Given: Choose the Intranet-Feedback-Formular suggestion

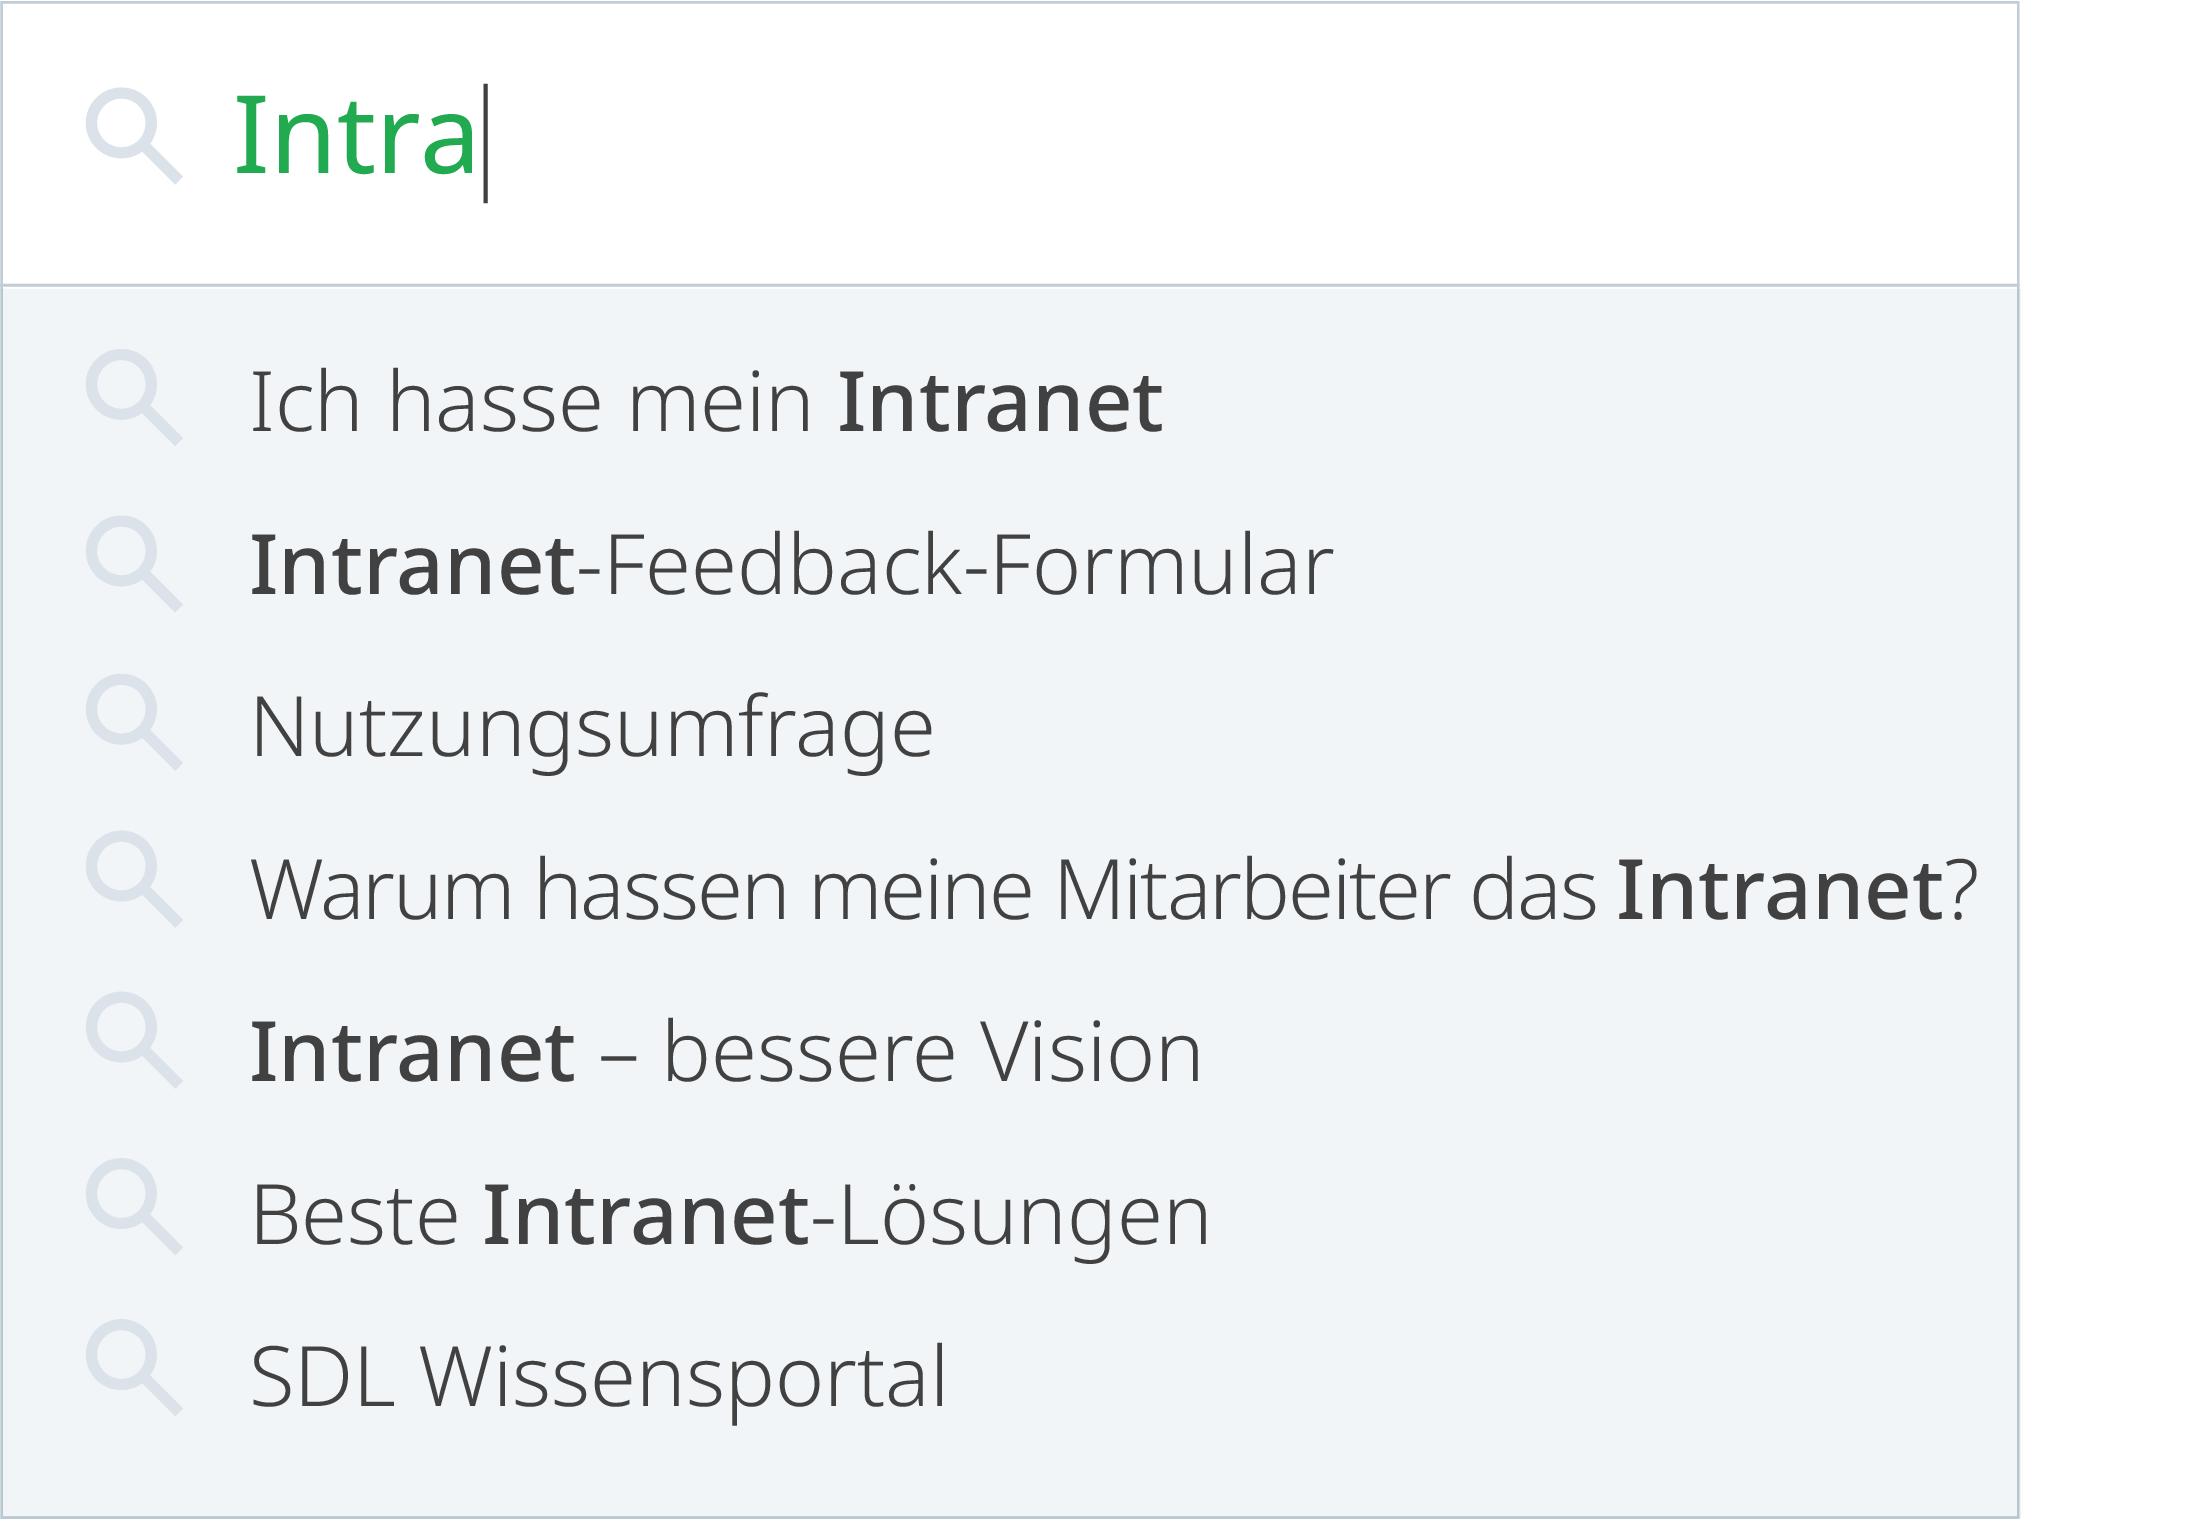Looking at the screenshot, I should [790, 566].
